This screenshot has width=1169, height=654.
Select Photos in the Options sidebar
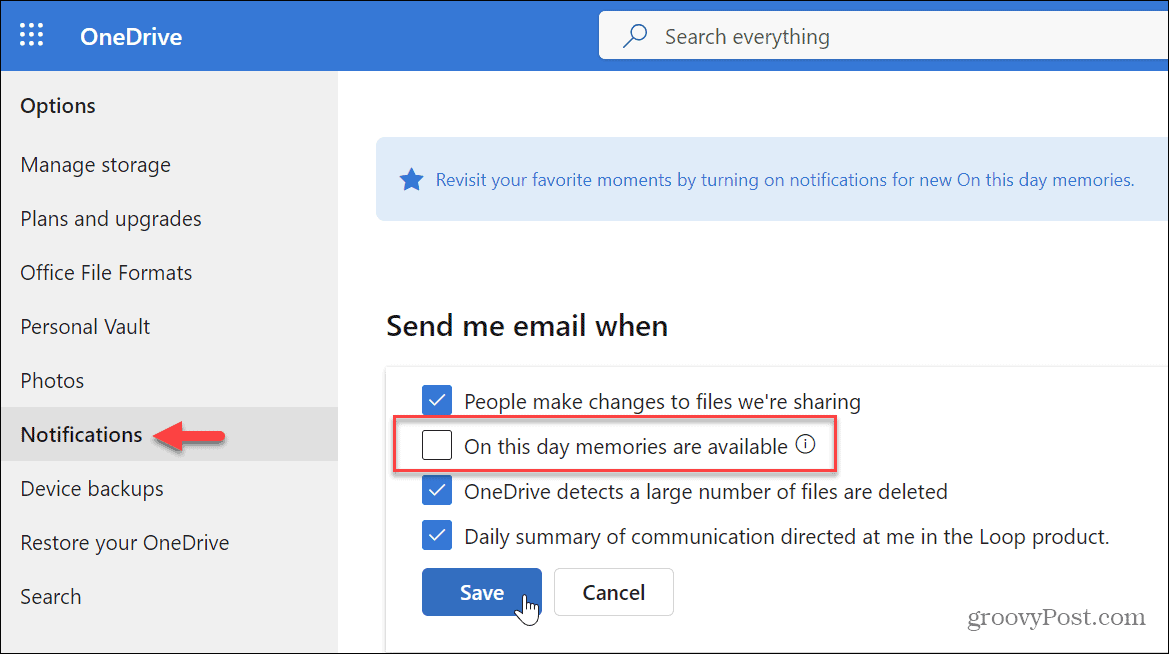52,381
